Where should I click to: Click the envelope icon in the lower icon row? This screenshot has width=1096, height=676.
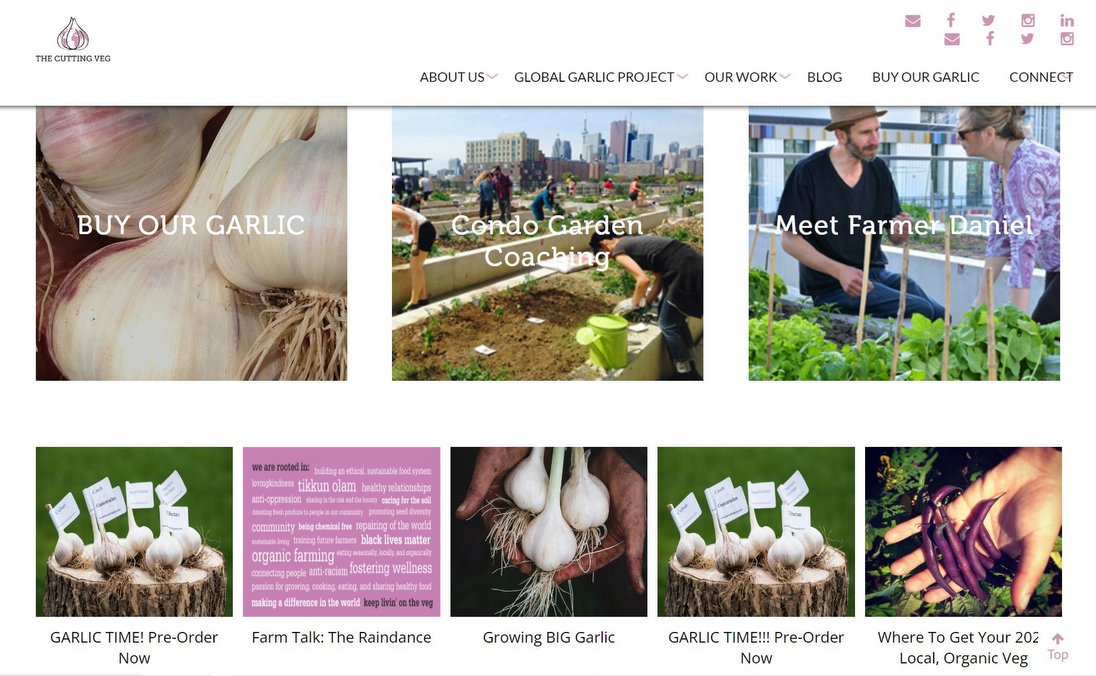951,39
